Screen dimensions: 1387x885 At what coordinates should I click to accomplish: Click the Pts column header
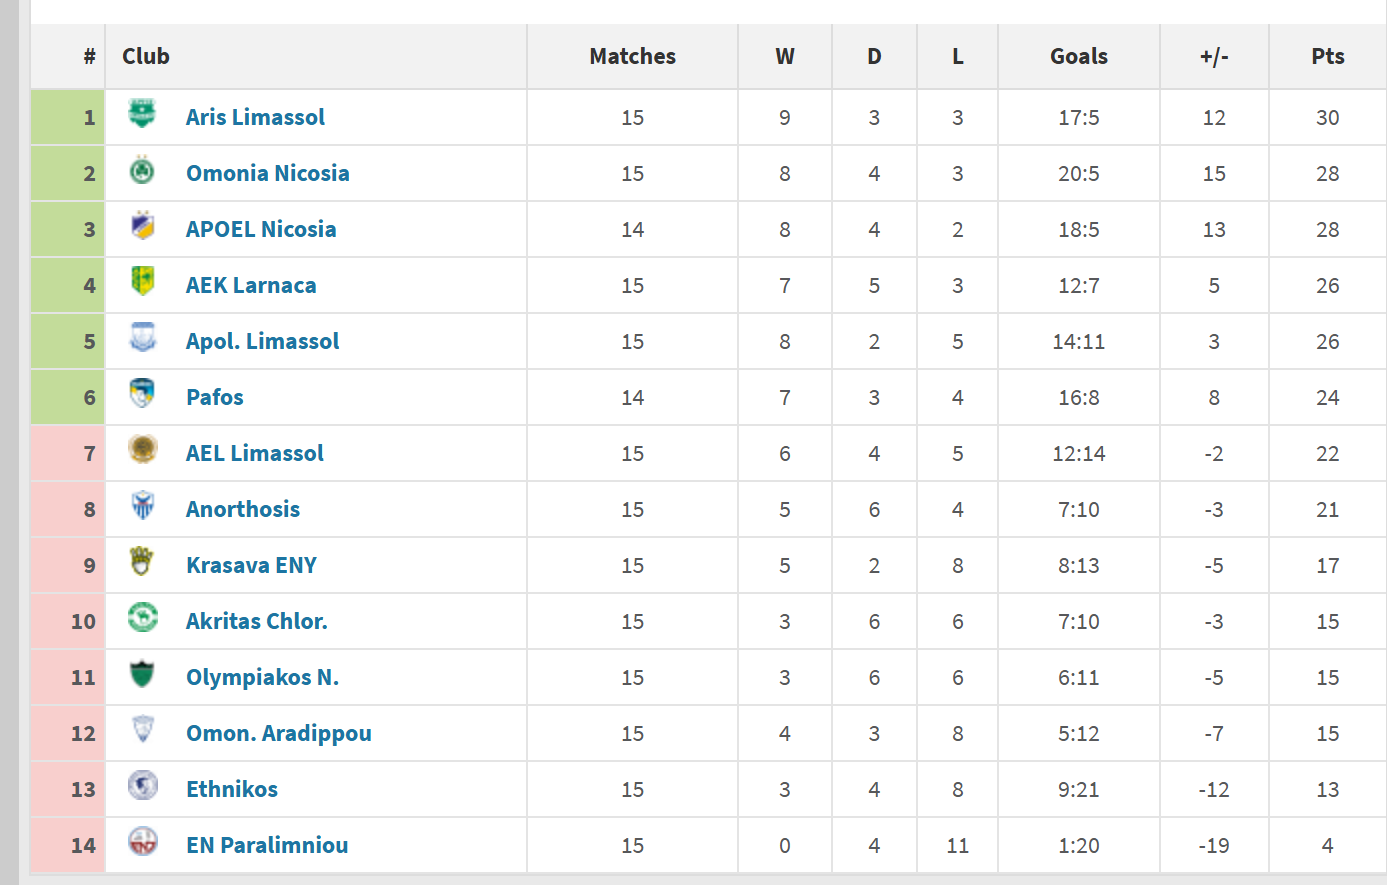tap(1327, 56)
